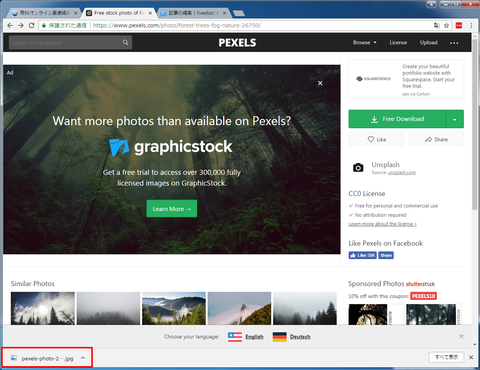Image resolution: width=480 pixels, height=370 pixels.
Task: Reload the page with the refresh icon
Action: [32, 25]
